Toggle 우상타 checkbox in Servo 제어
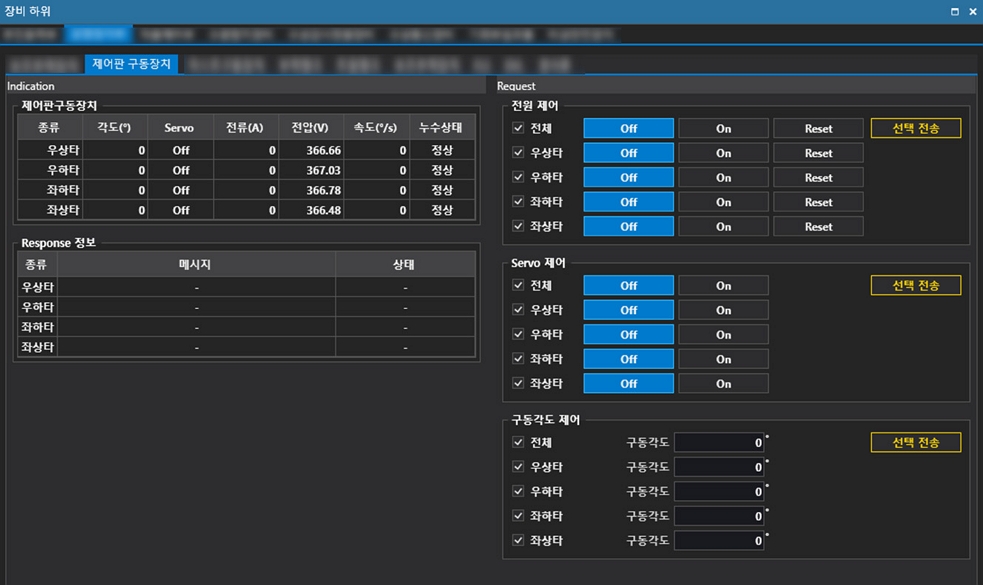983x585 pixels. point(518,310)
